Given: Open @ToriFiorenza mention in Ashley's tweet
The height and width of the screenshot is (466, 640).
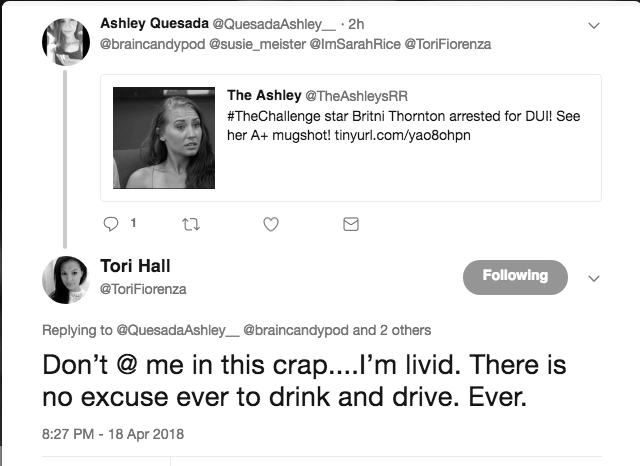Looking at the screenshot, I should tap(448, 44).
